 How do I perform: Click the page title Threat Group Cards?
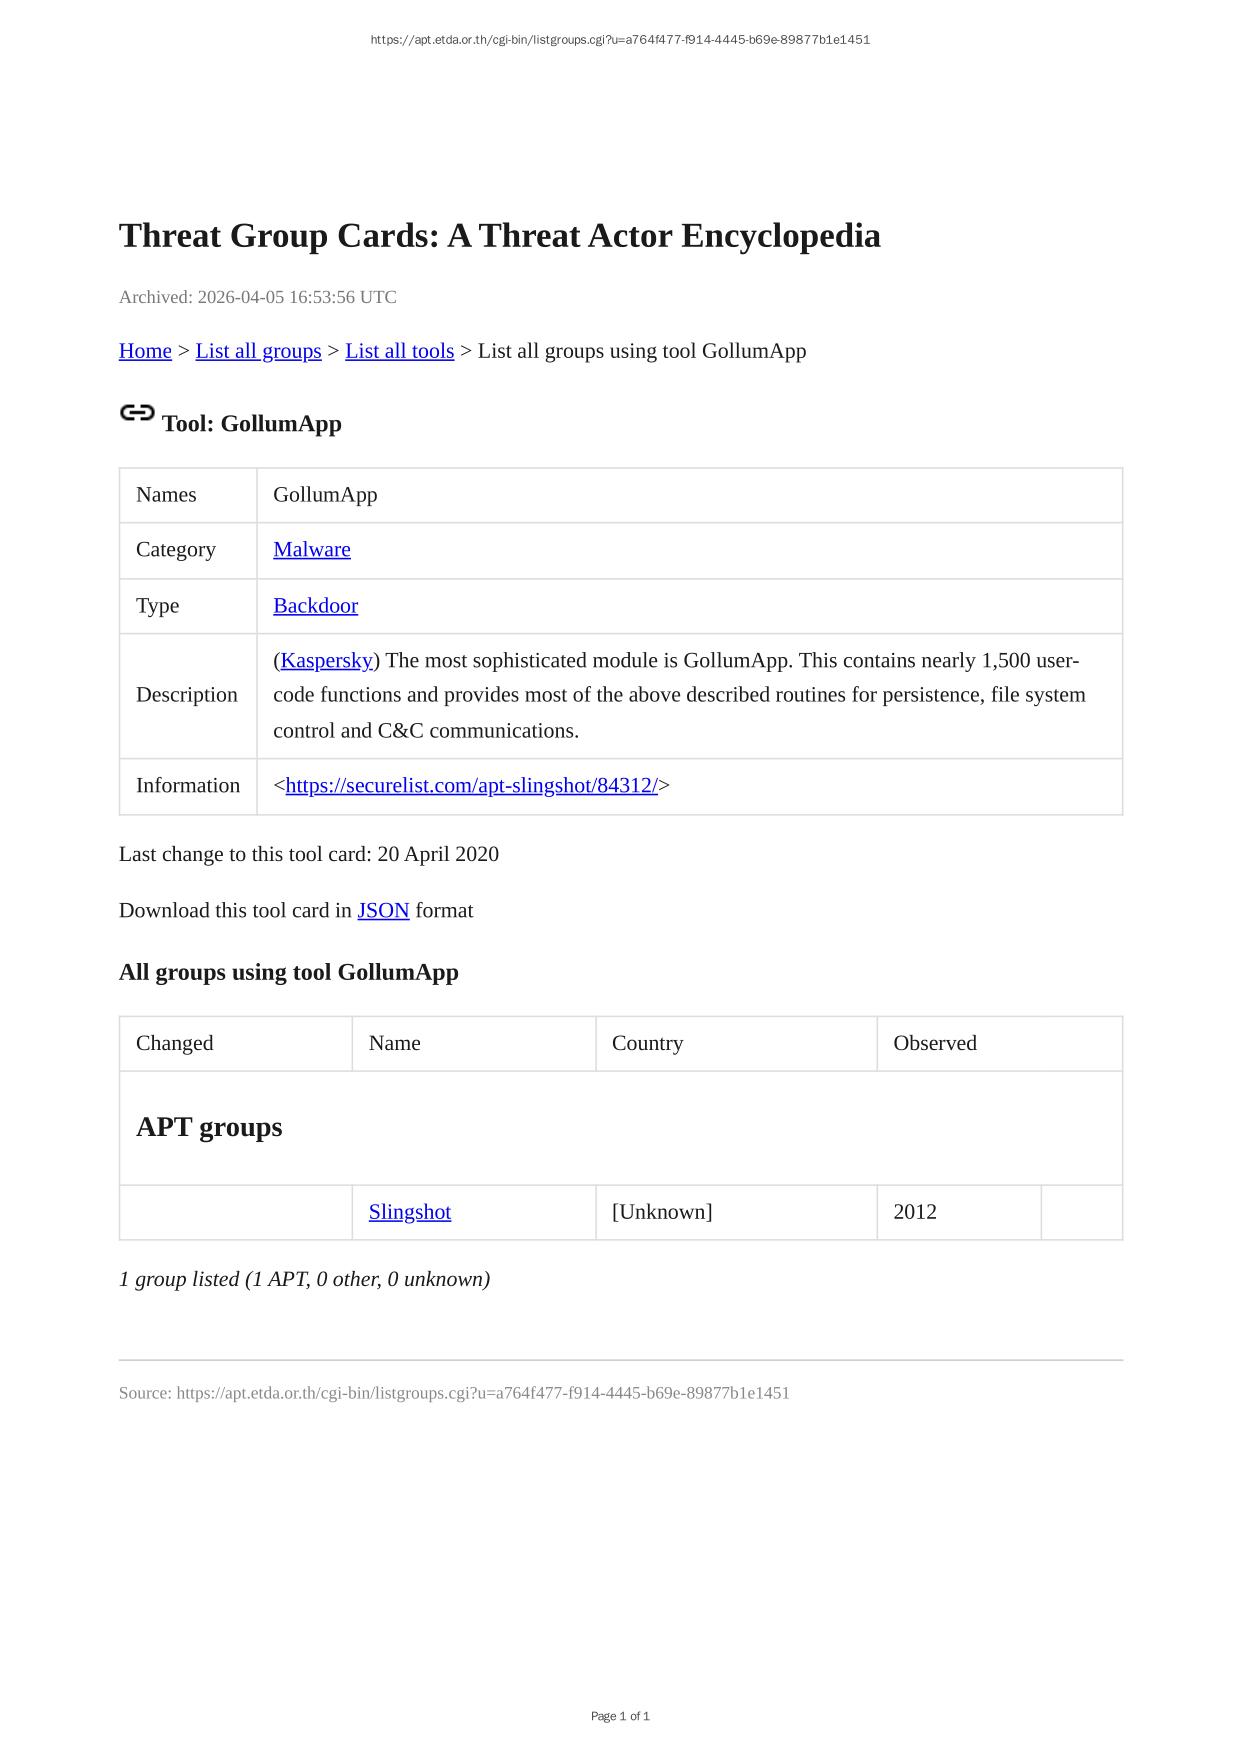point(499,236)
